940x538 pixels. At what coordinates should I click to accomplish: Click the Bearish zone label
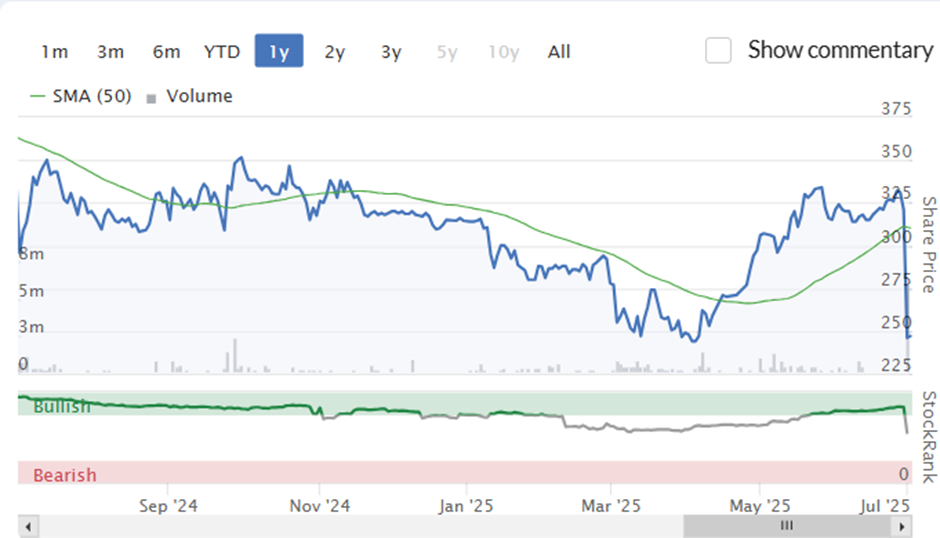point(65,475)
